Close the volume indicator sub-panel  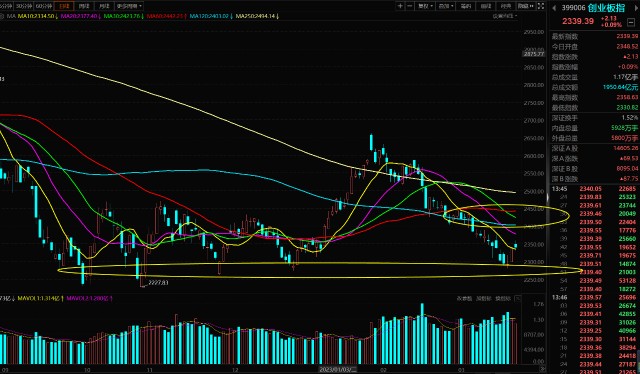[518, 298]
